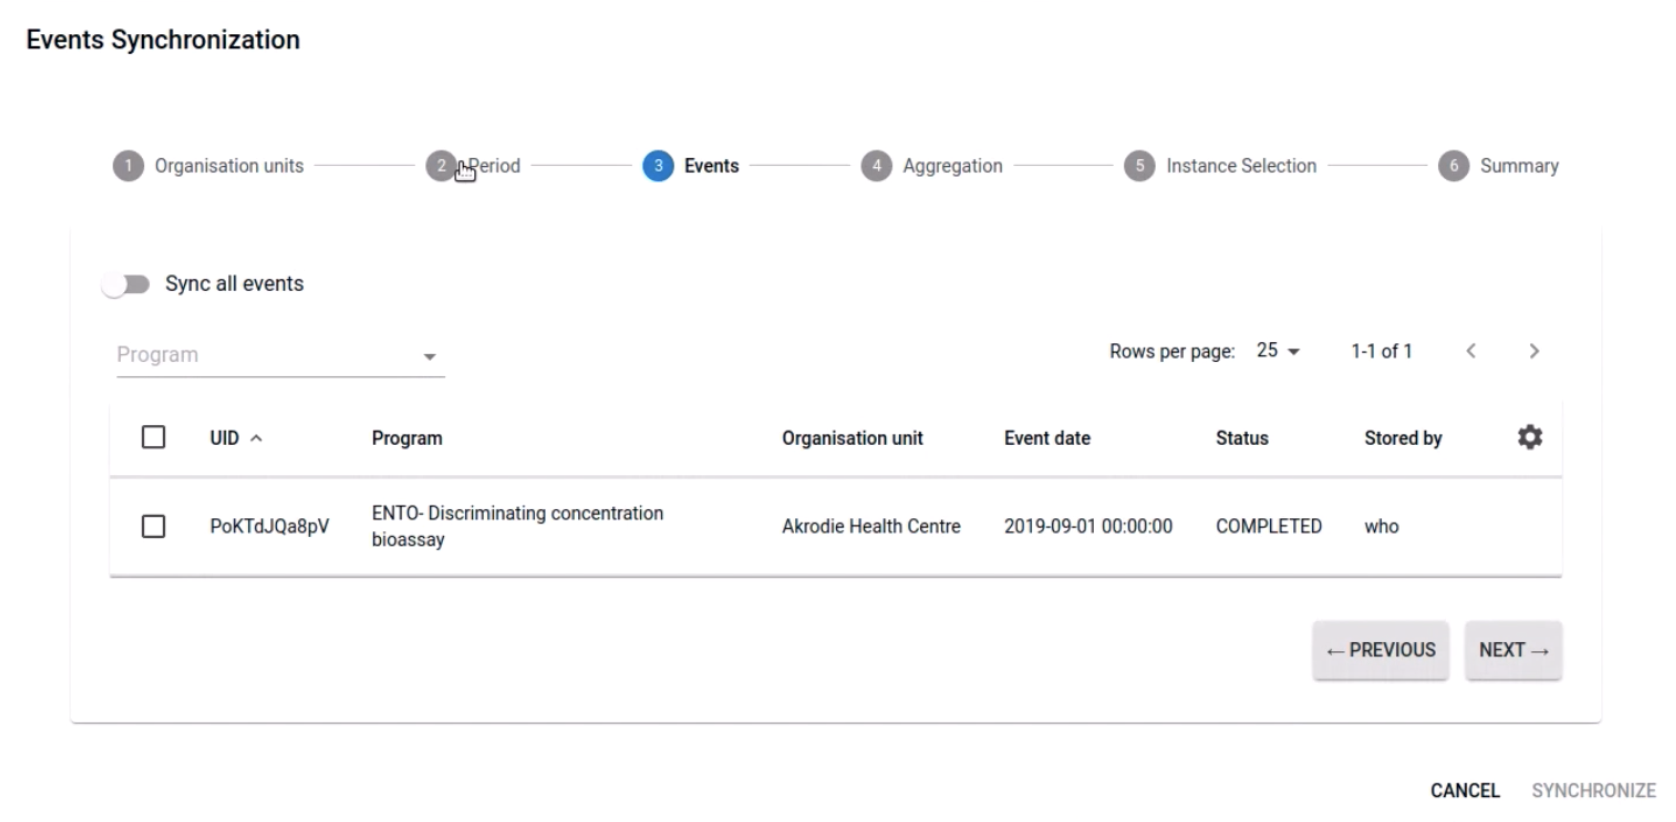Screen dimensions: 1676x822
Task: Sort by the UID ascending arrow
Action: (256, 438)
